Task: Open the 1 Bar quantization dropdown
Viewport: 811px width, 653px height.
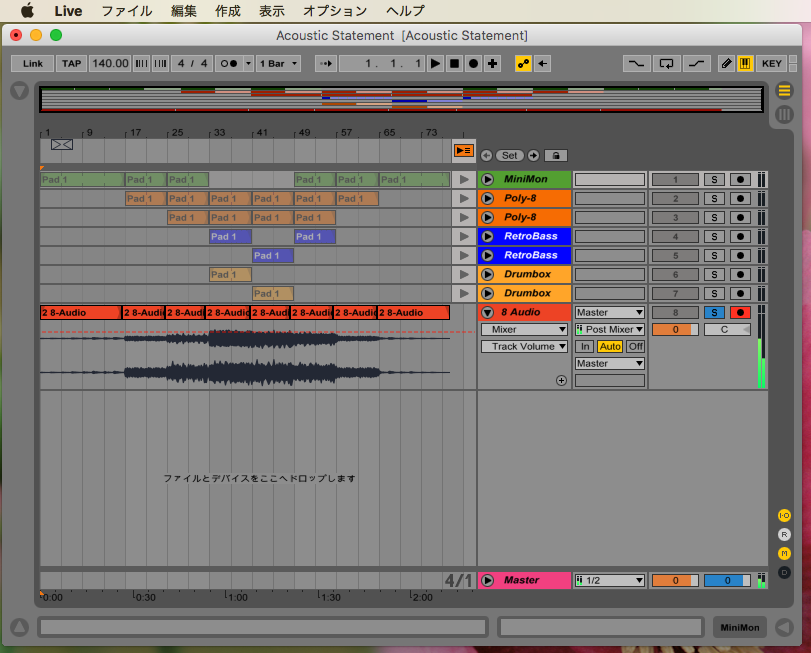Action: pos(278,64)
